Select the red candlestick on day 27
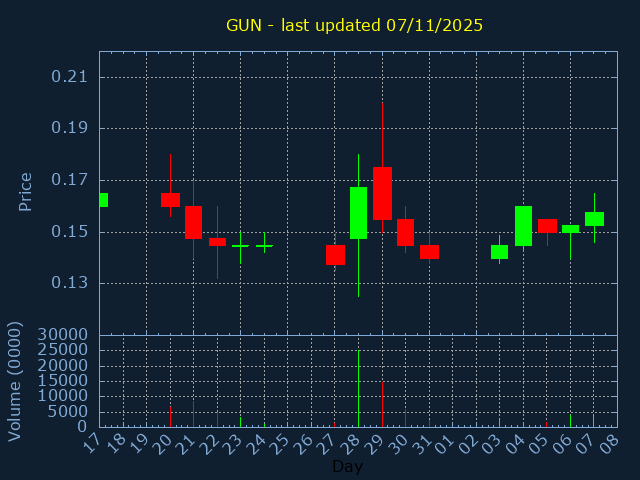 coord(335,255)
